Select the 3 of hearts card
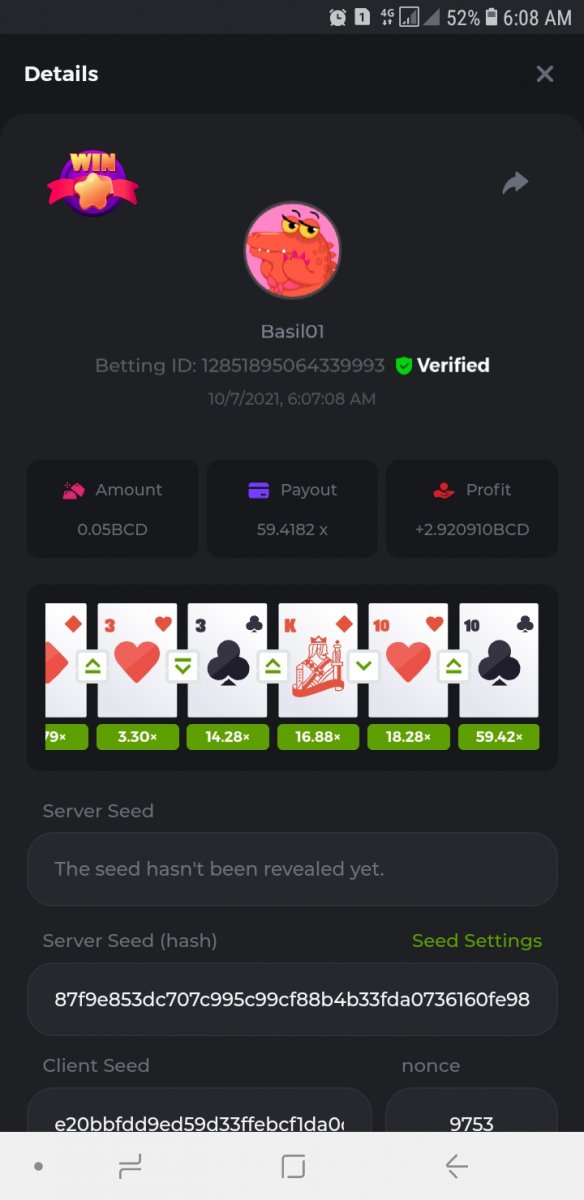 (x=137, y=660)
